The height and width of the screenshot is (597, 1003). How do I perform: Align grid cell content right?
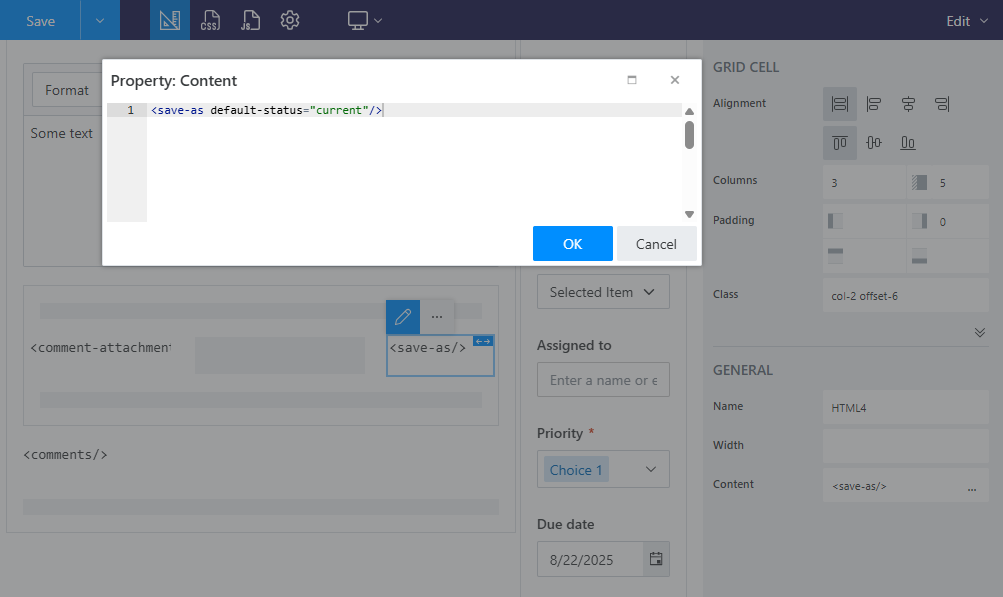(942, 104)
